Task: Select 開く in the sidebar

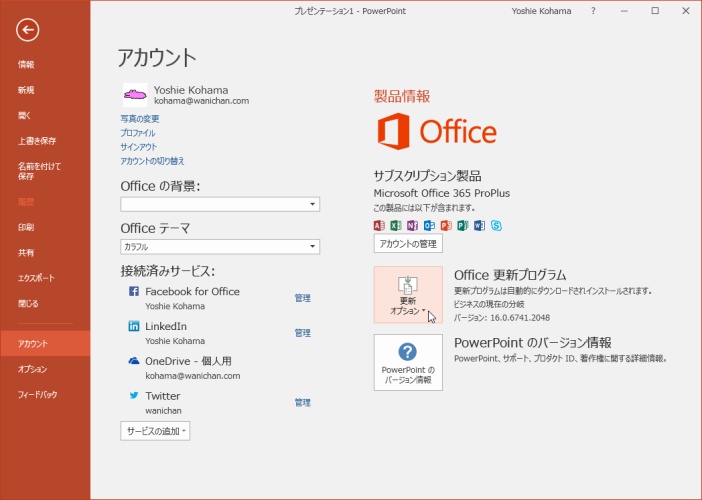Action: point(24,115)
